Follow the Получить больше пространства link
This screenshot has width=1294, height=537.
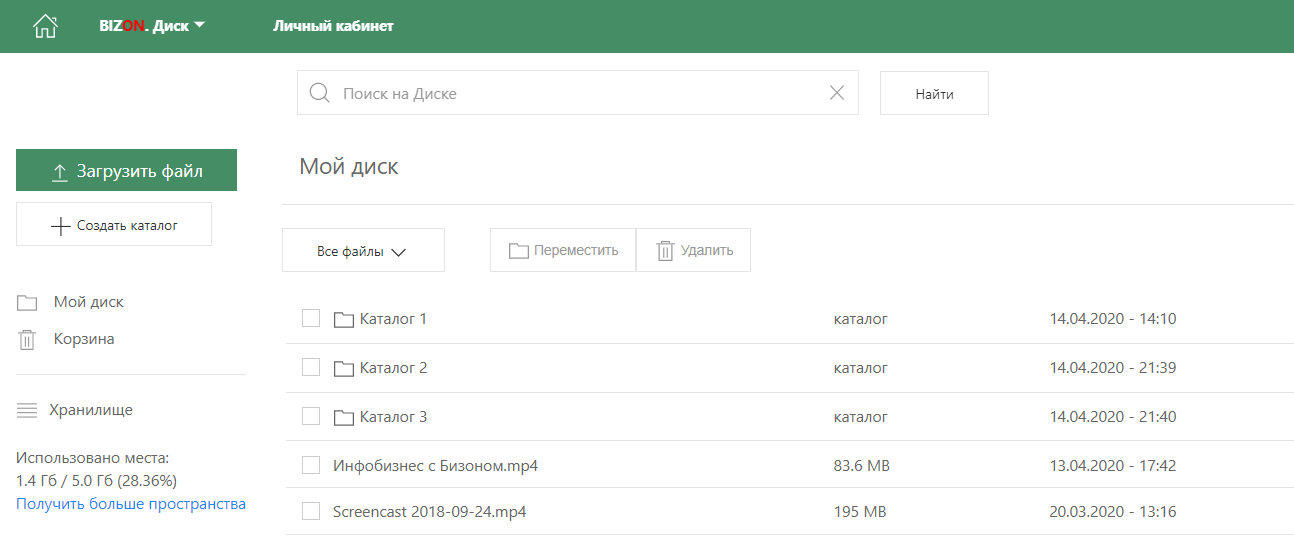pos(131,504)
